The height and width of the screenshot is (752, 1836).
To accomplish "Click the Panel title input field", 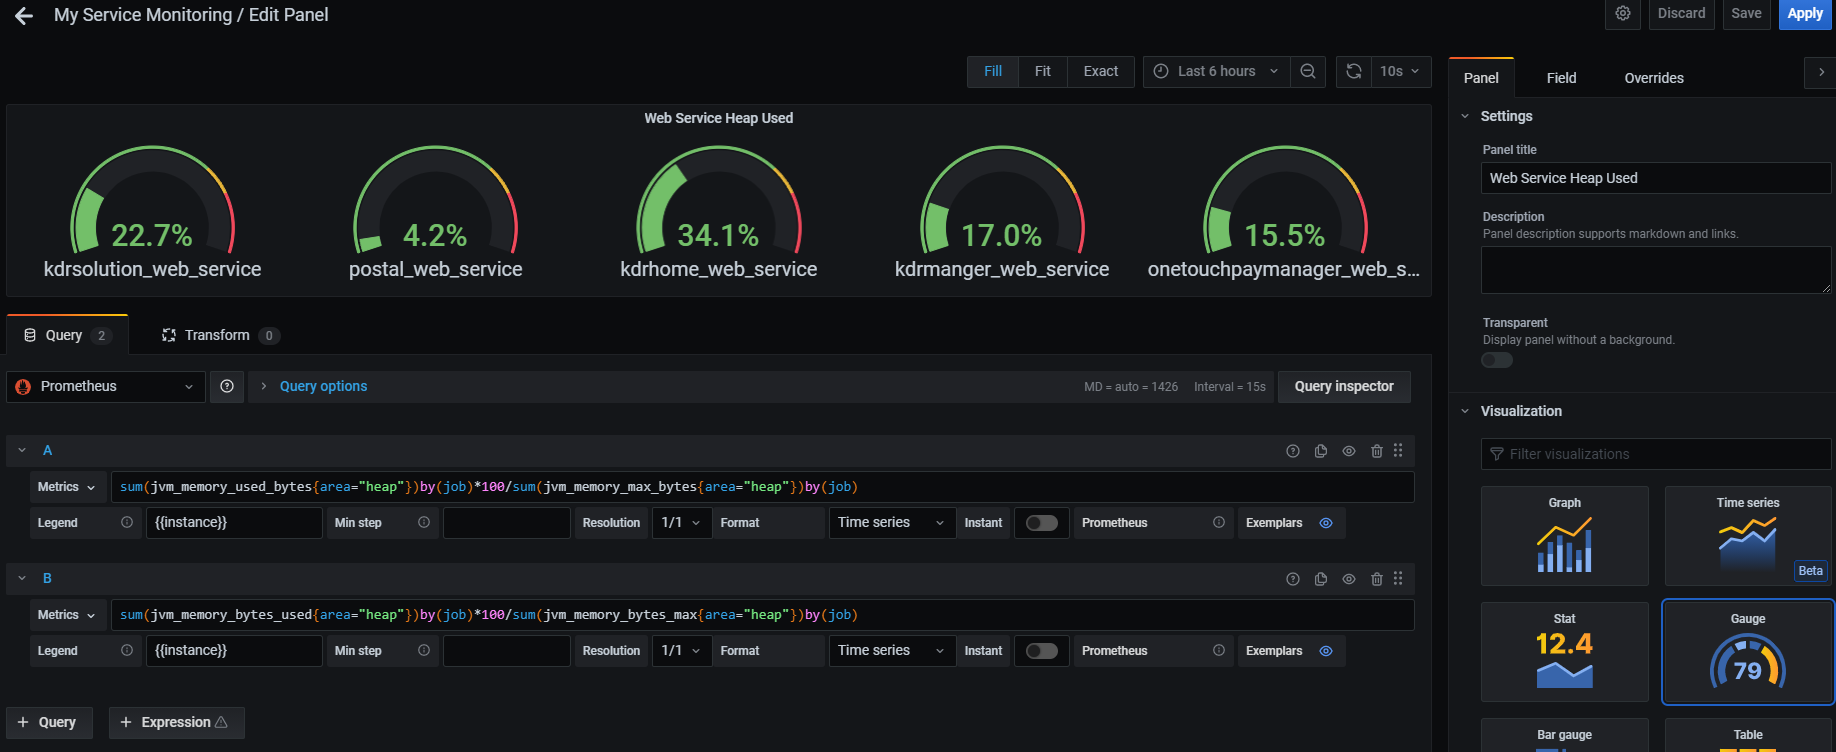I will (1656, 178).
